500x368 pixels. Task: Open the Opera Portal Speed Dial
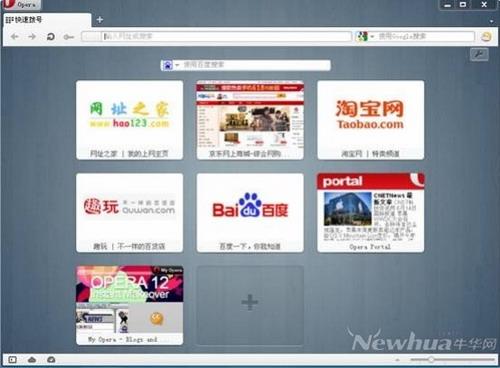pyautogui.click(x=370, y=213)
